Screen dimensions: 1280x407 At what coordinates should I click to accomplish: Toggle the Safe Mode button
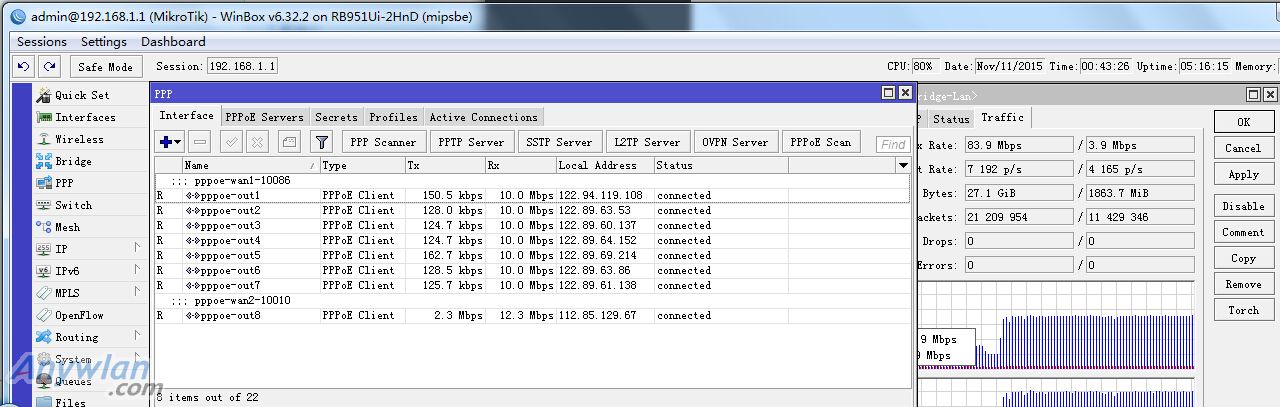(x=105, y=67)
